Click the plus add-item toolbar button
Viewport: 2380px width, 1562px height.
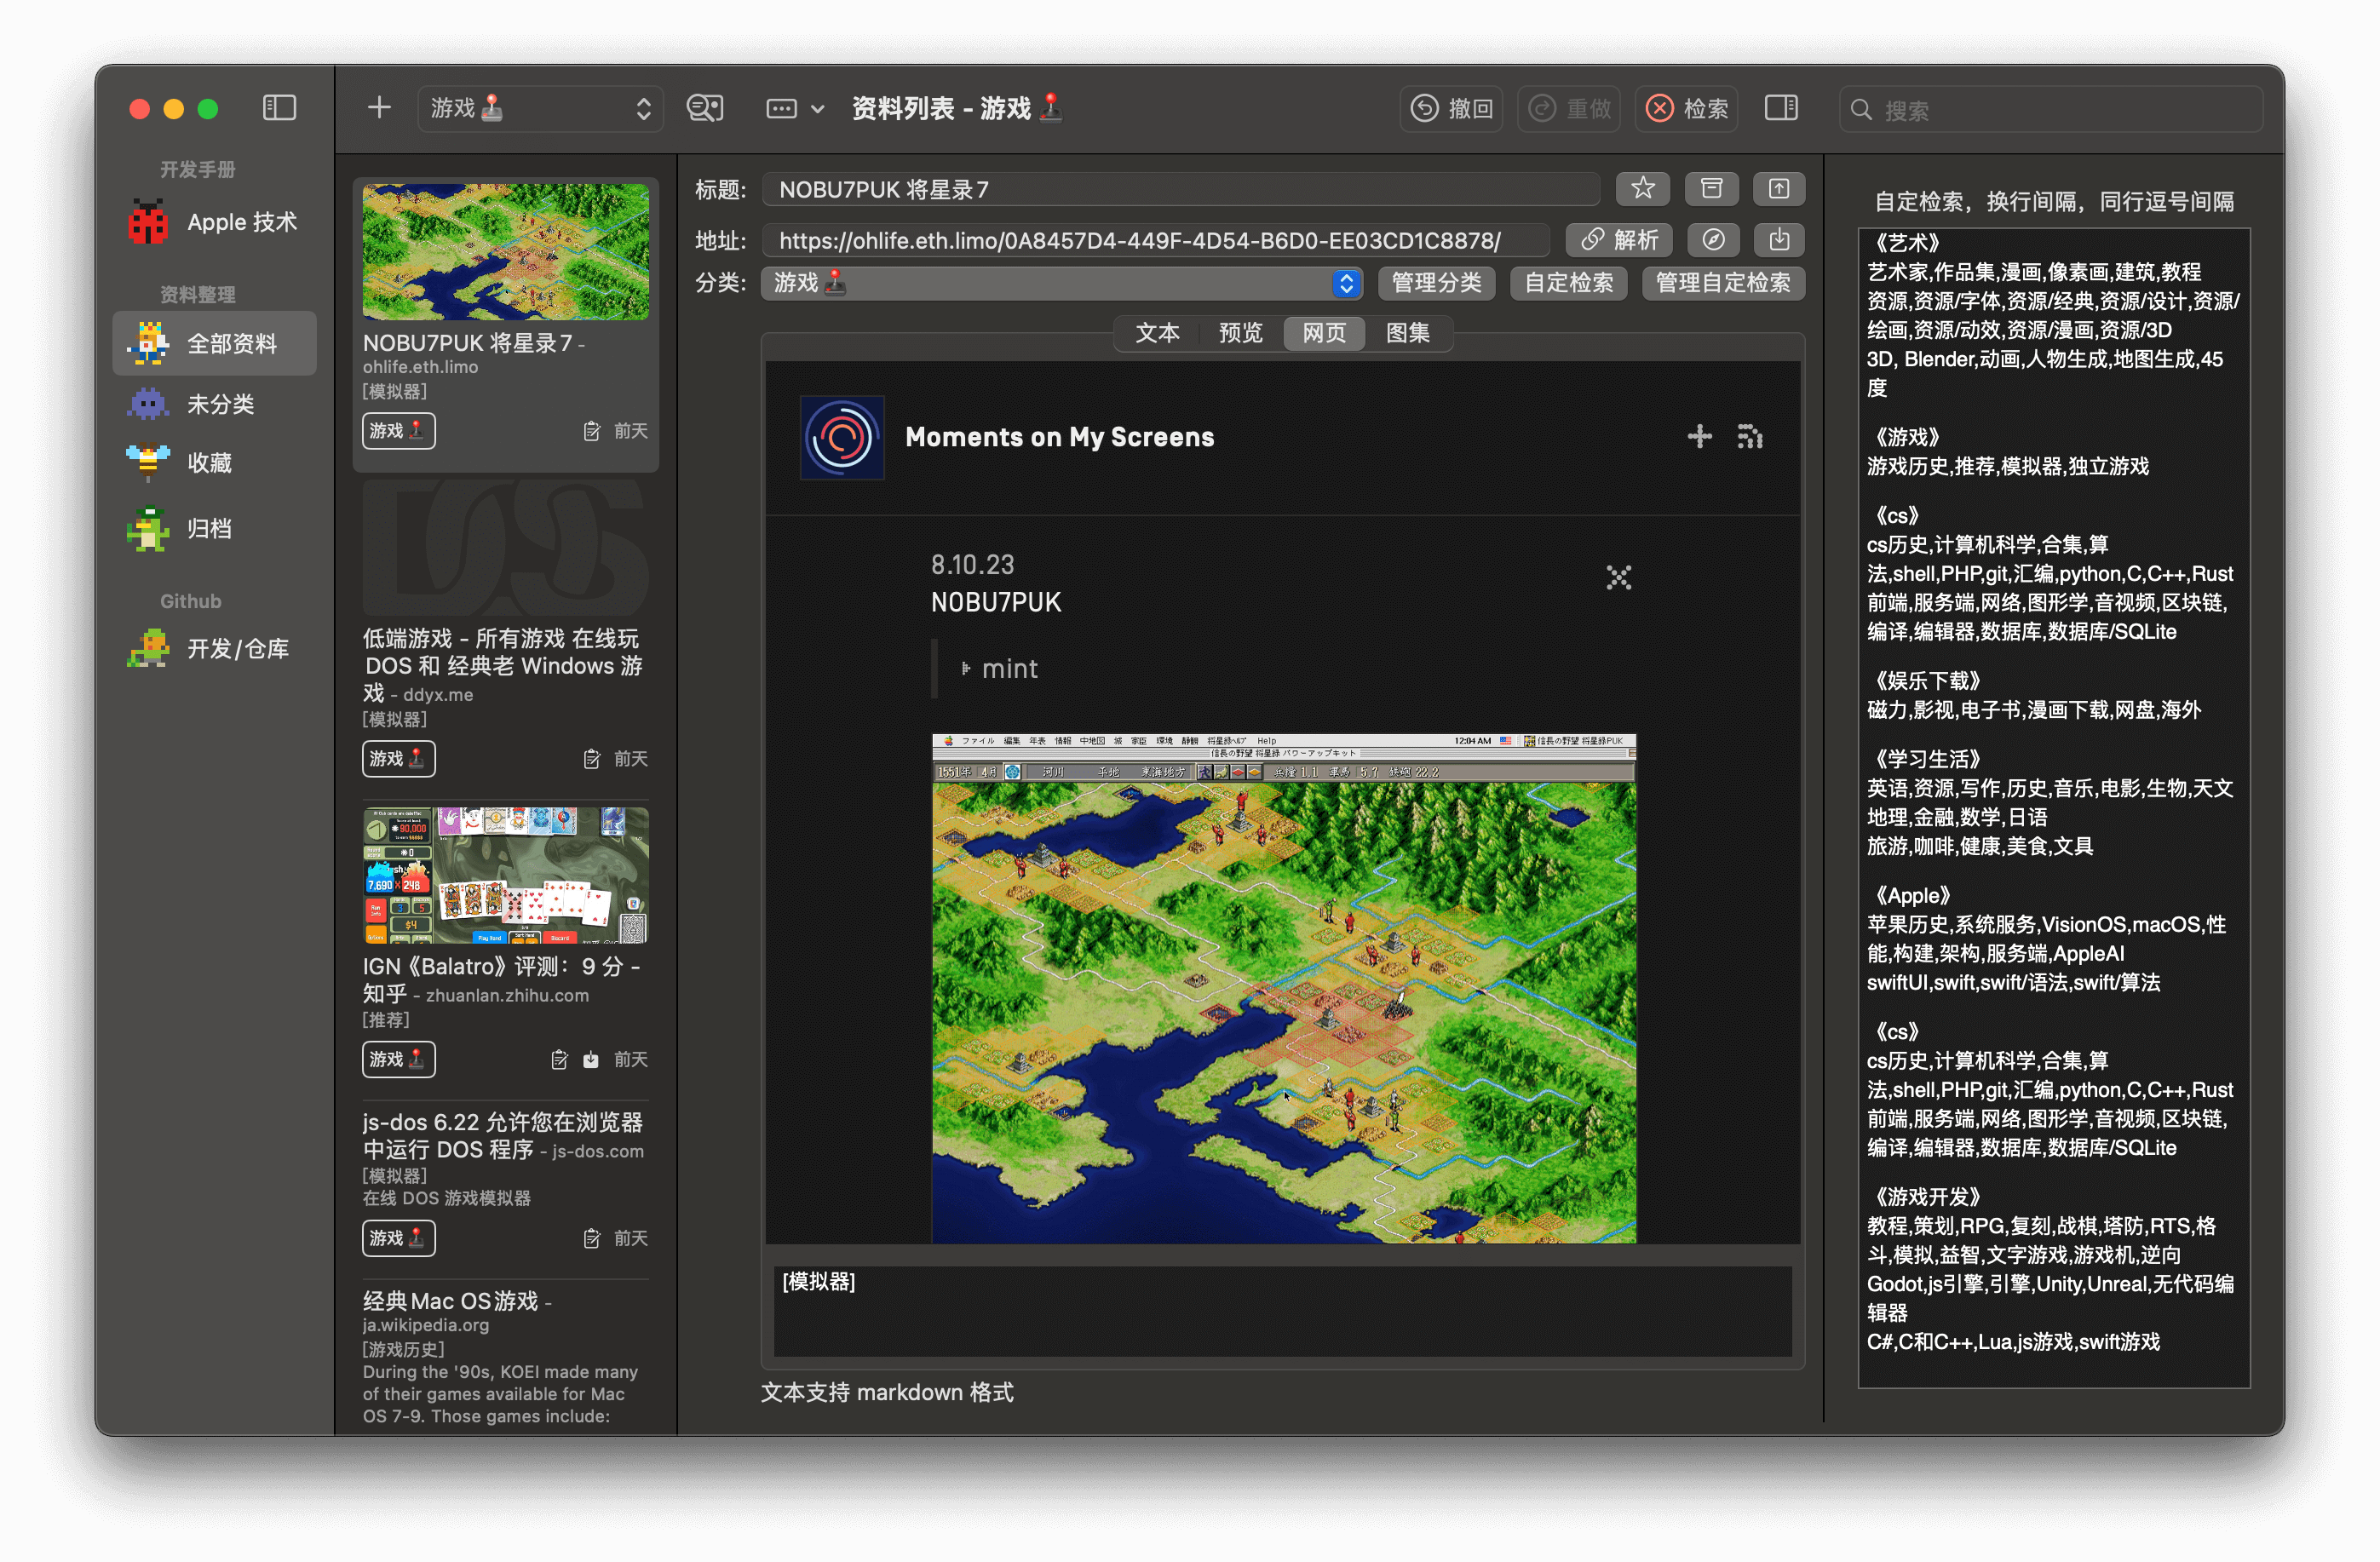[x=379, y=108]
